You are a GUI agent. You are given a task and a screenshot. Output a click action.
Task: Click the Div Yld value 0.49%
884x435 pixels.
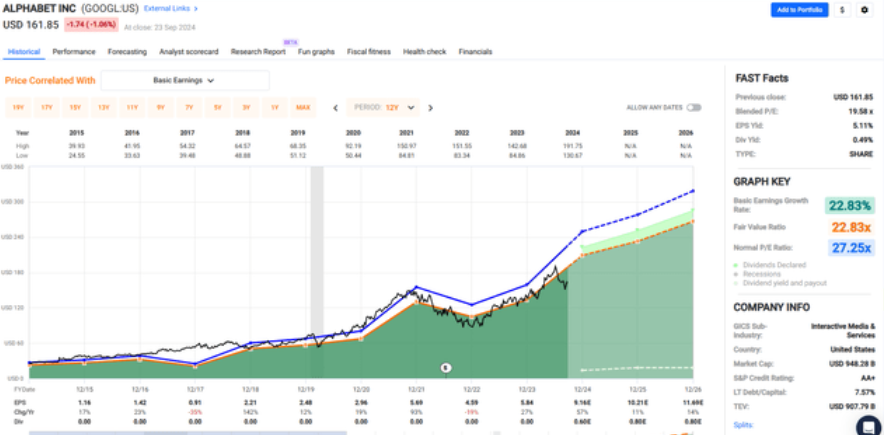coord(864,140)
